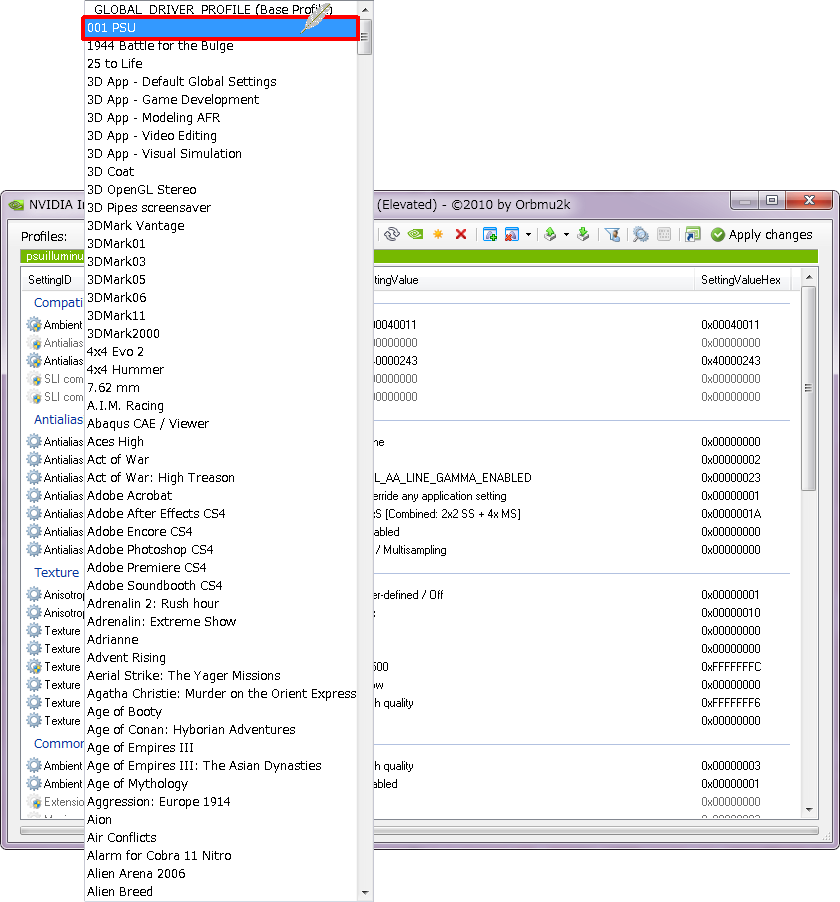Choose the 1944 Battle for the Bulge profile

click(221, 45)
